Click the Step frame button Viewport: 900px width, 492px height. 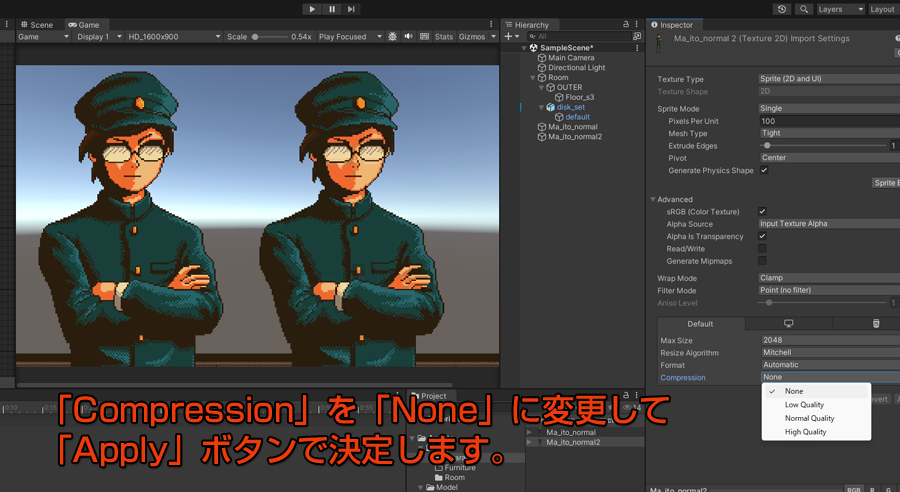[x=351, y=9]
